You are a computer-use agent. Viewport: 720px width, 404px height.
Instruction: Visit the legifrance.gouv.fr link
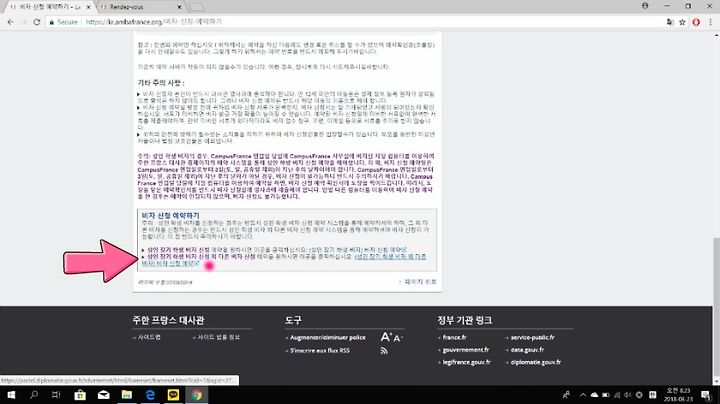[467, 362]
